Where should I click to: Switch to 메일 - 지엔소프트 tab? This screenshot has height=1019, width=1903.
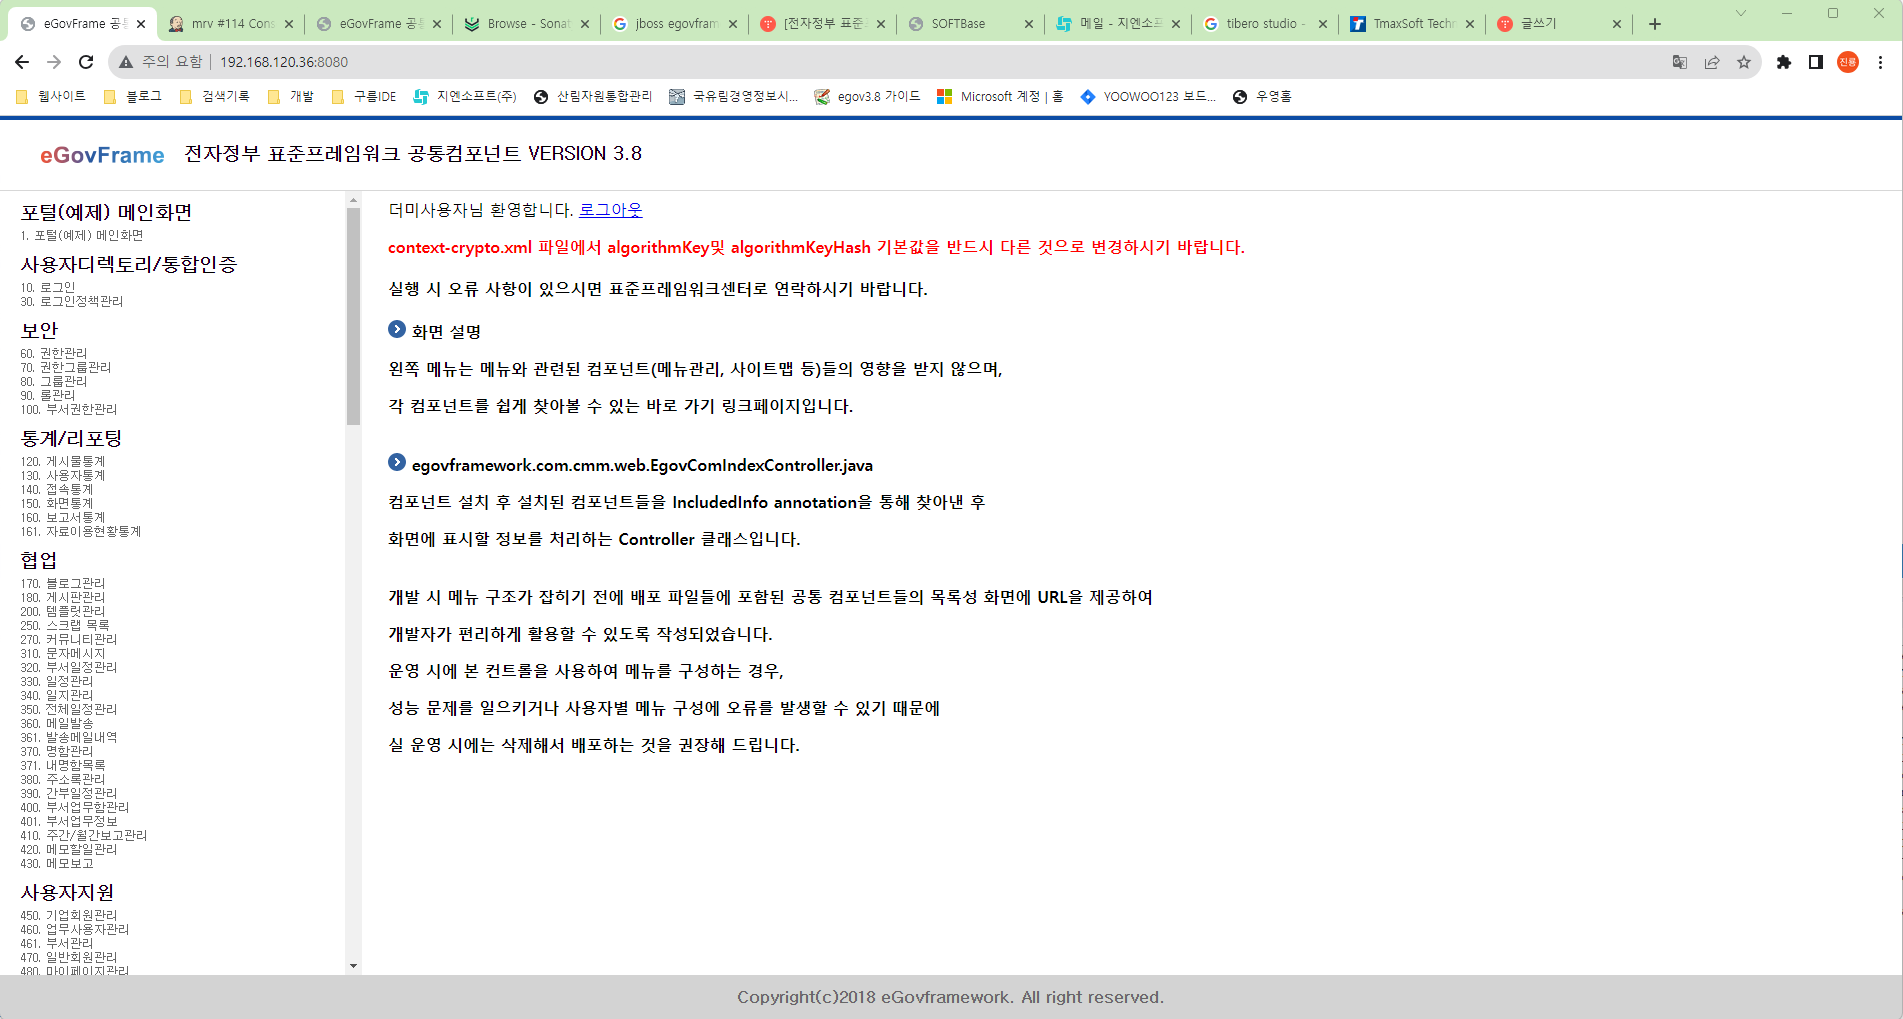tap(1118, 24)
